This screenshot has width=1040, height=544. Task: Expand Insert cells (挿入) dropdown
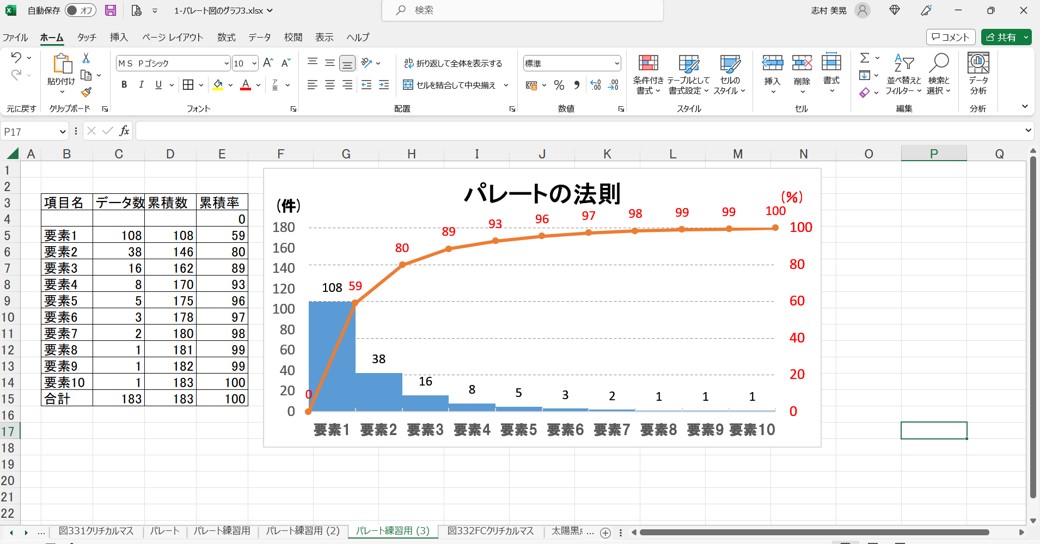773,92
